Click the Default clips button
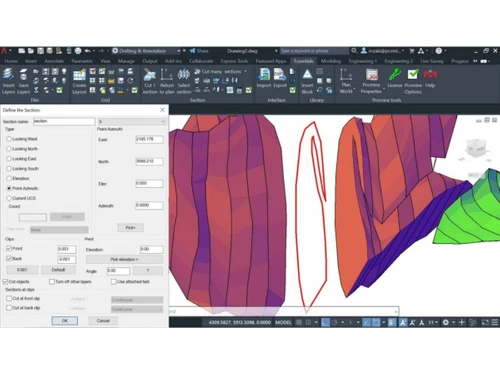500x375 pixels. [58, 270]
